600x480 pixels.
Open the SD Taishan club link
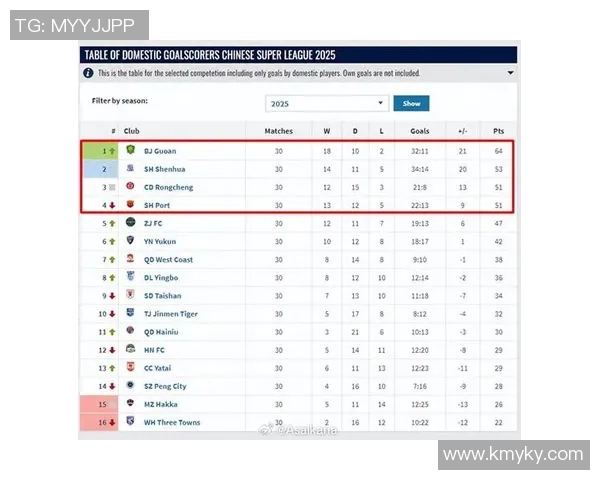[x=162, y=295]
